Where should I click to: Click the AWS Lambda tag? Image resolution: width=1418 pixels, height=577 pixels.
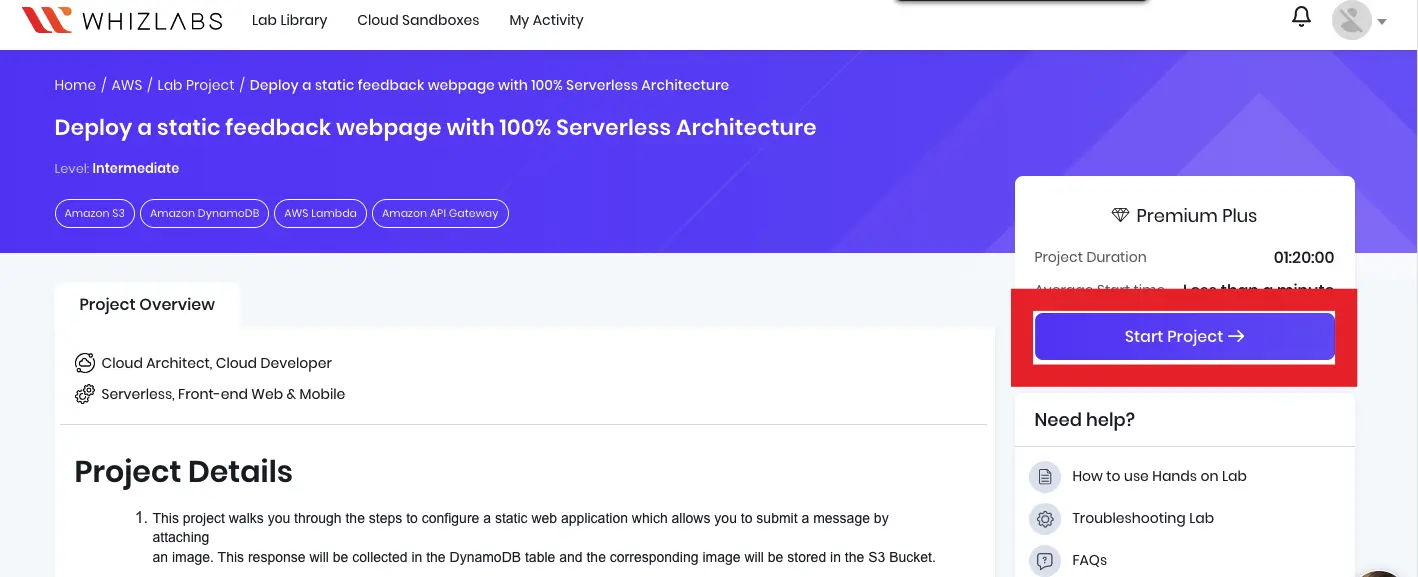click(320, 213)
